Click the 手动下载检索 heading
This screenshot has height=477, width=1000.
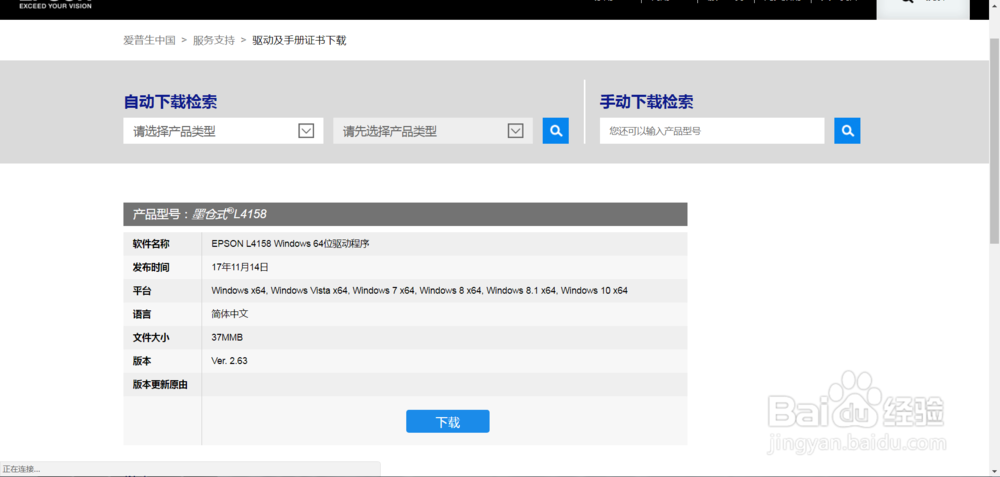[x=646, y=102]
